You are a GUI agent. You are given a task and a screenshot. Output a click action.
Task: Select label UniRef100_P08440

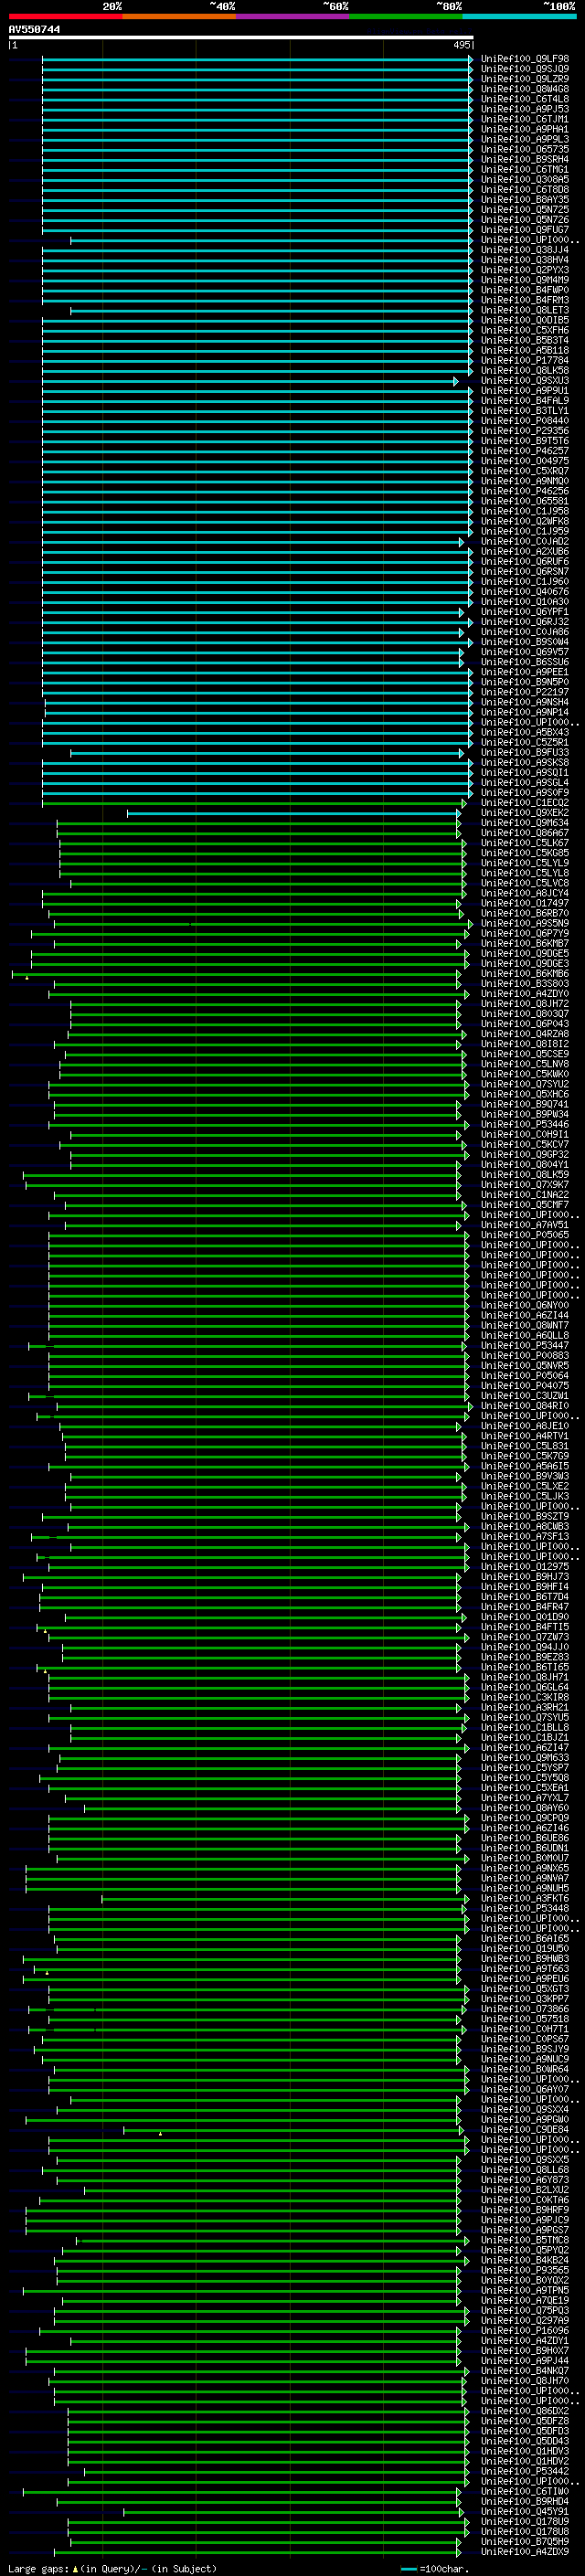(525, 421)
